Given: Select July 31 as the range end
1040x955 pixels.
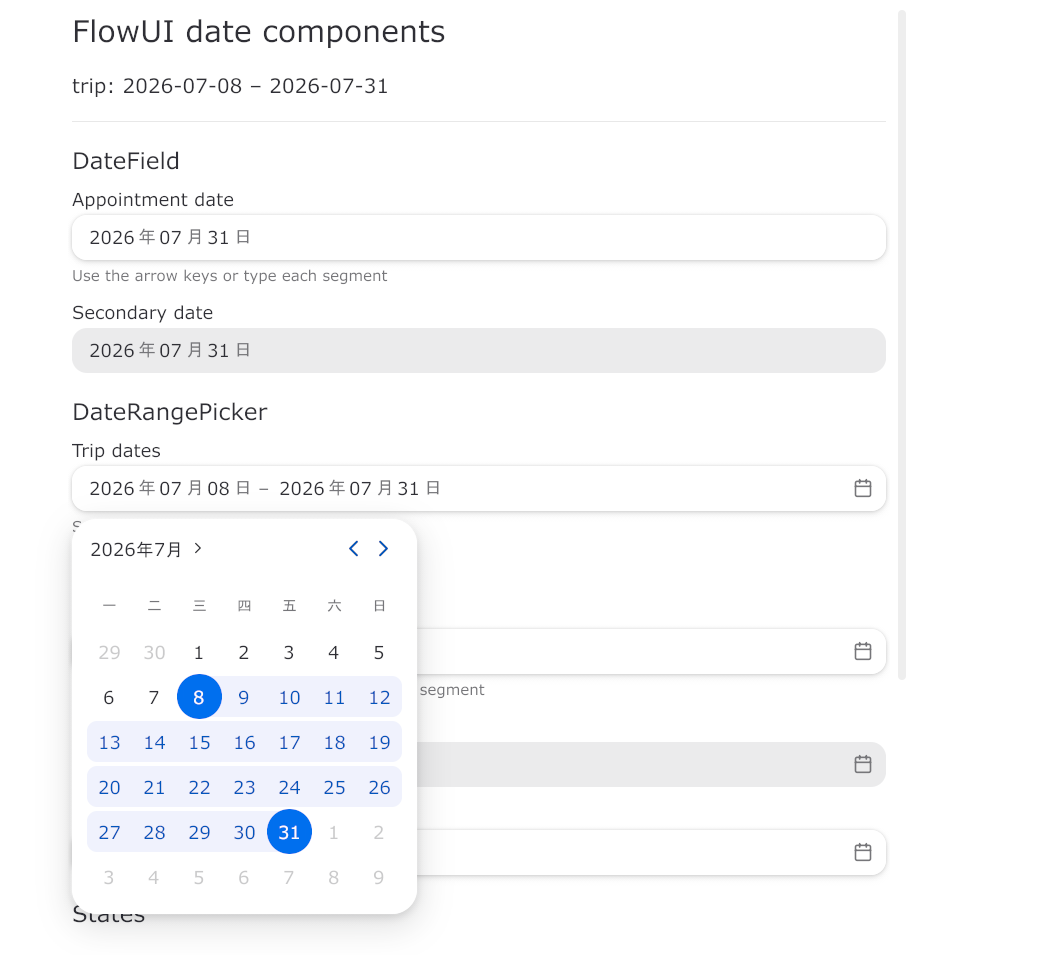Looking at the screenshot, I should [x=289, y=832].
